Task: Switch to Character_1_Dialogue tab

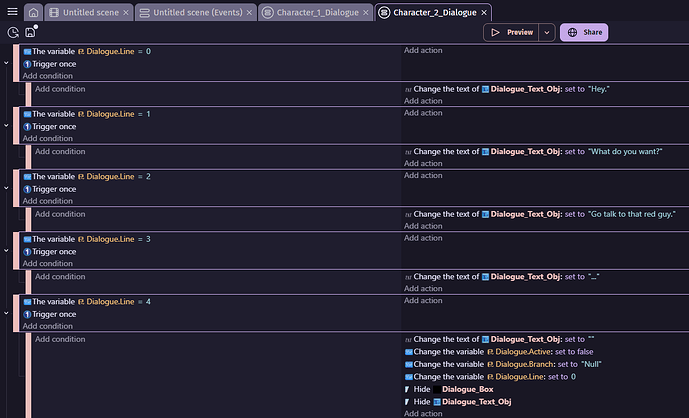Action: click(x=314, y=12)
